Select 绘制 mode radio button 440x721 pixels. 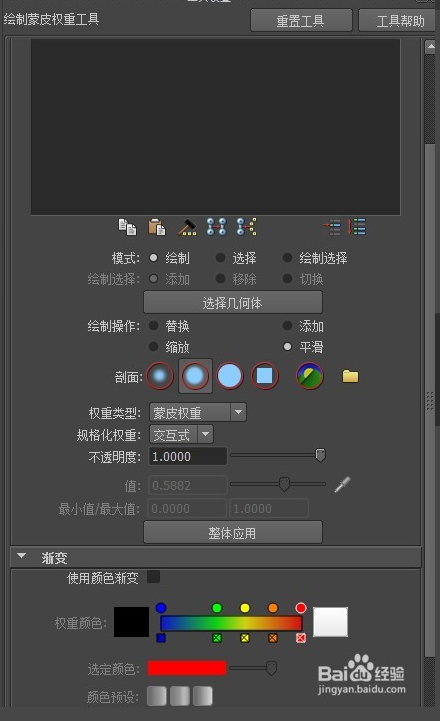click(x=154, y=258)
